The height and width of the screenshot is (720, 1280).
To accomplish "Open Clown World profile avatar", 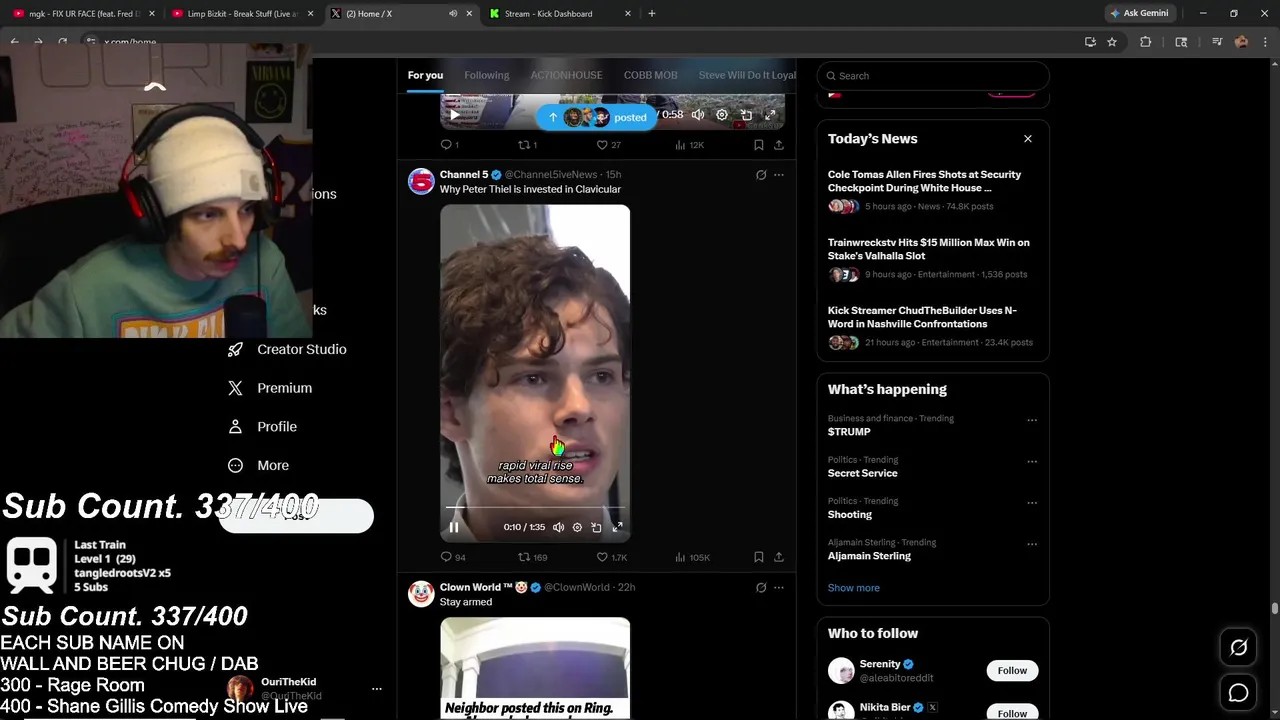I will pos(421,594).
